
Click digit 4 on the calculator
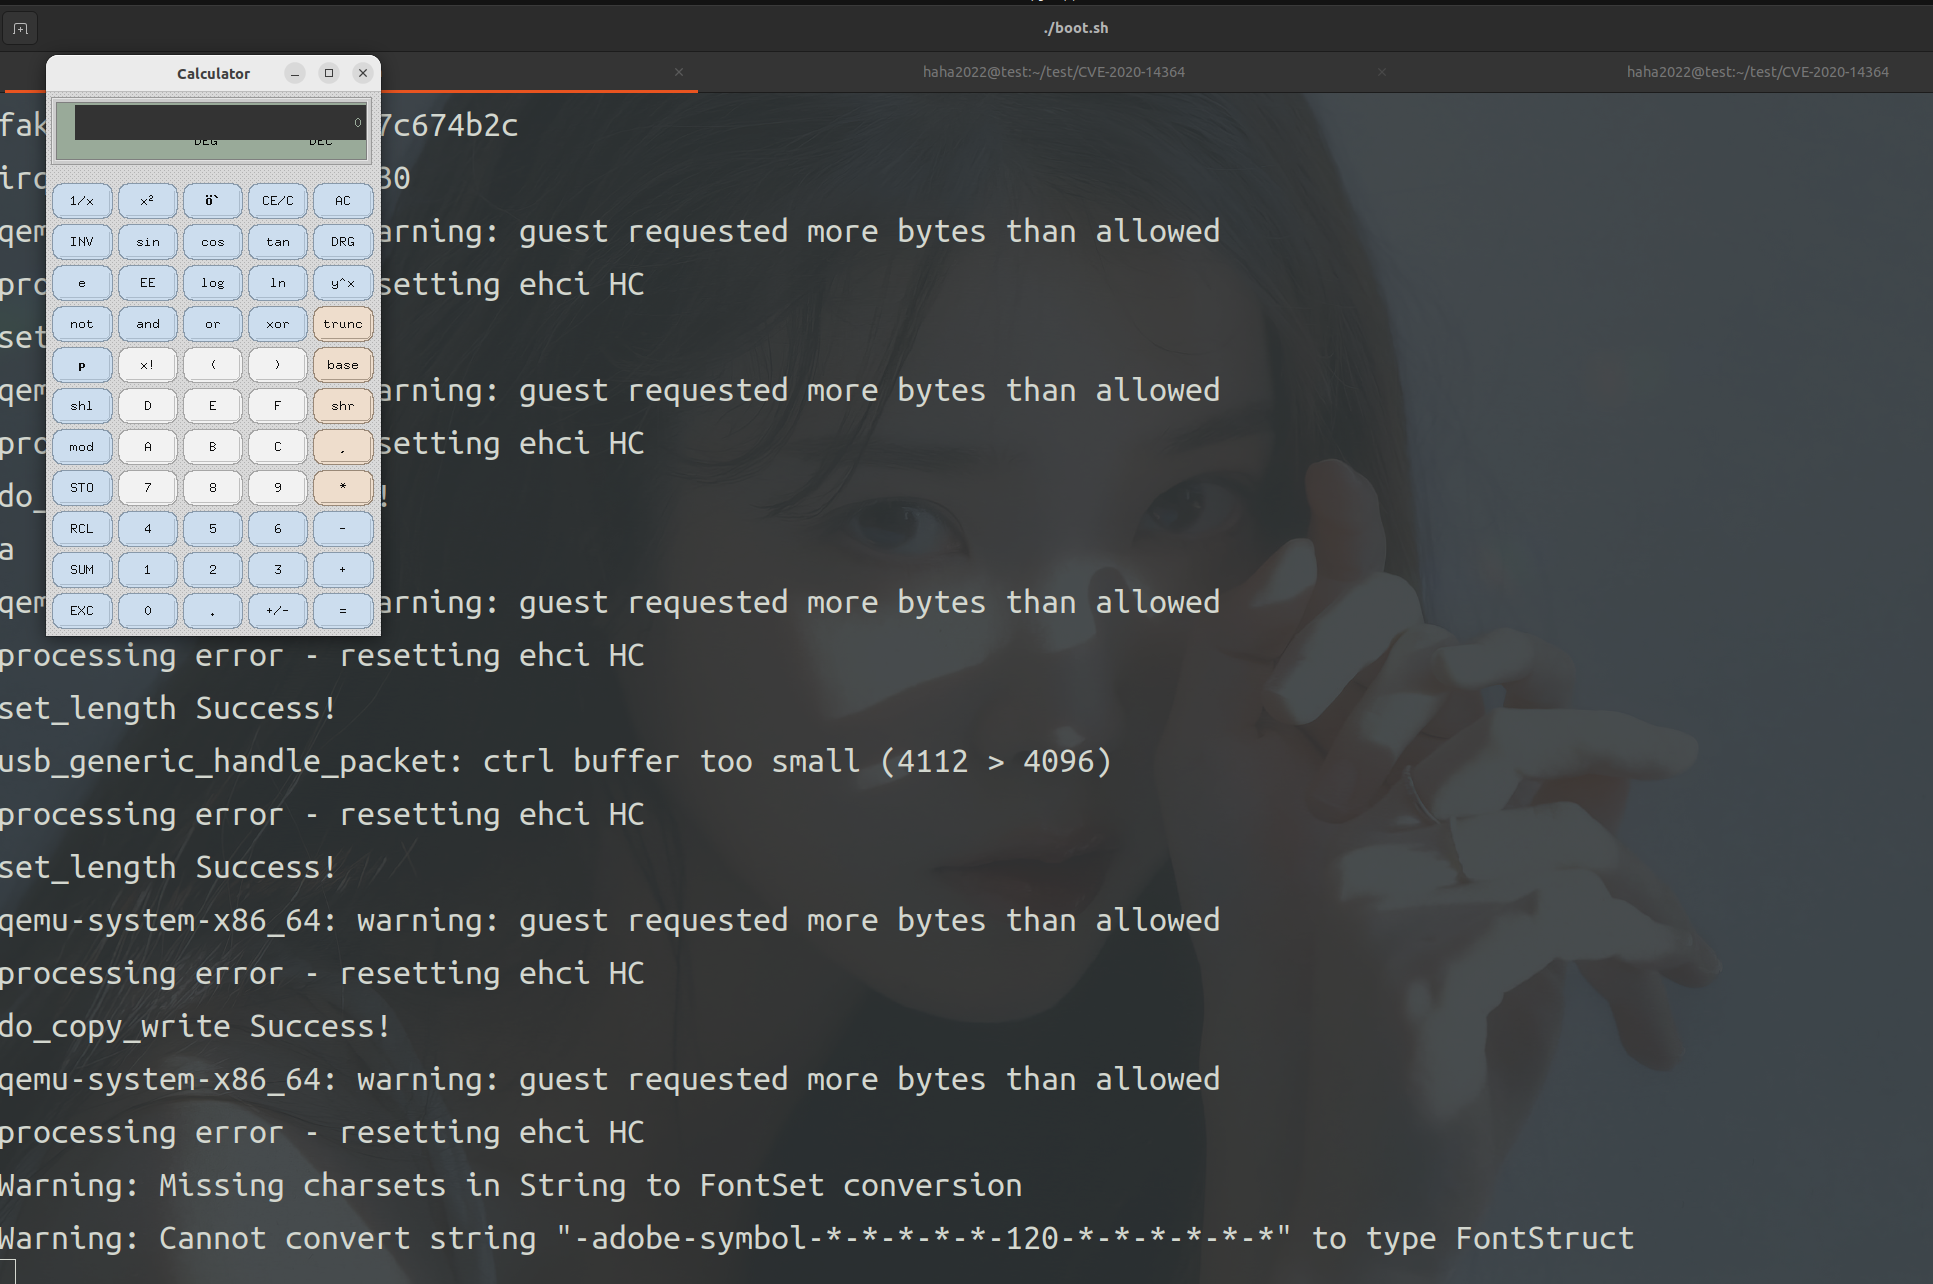tap(147, 529)
